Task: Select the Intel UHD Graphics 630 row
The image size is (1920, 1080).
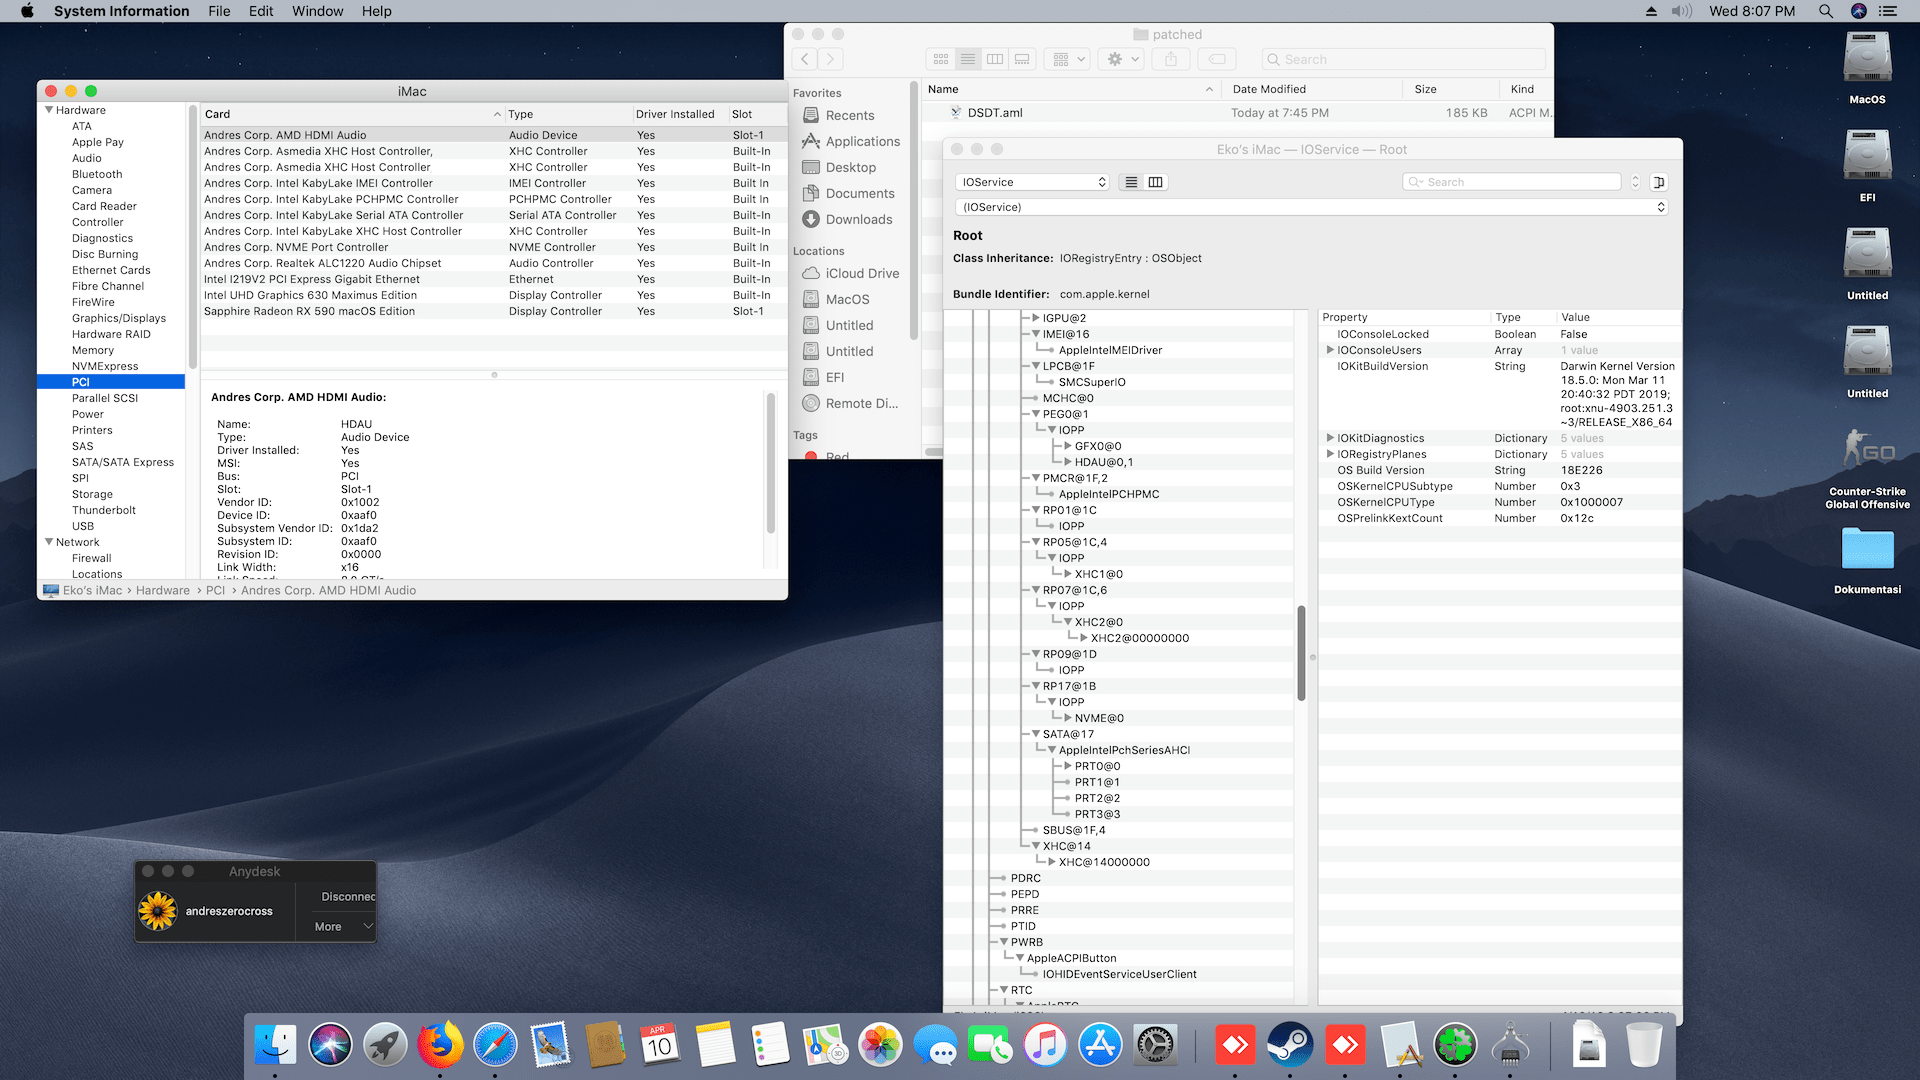Action: pyautogui.click(x=310, y=295)
